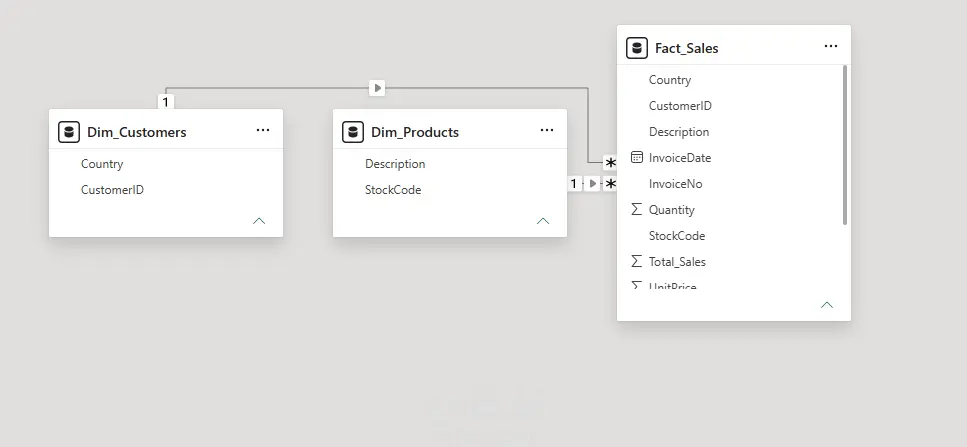Collapse the Fact_Sales table card

pos(827,305)
